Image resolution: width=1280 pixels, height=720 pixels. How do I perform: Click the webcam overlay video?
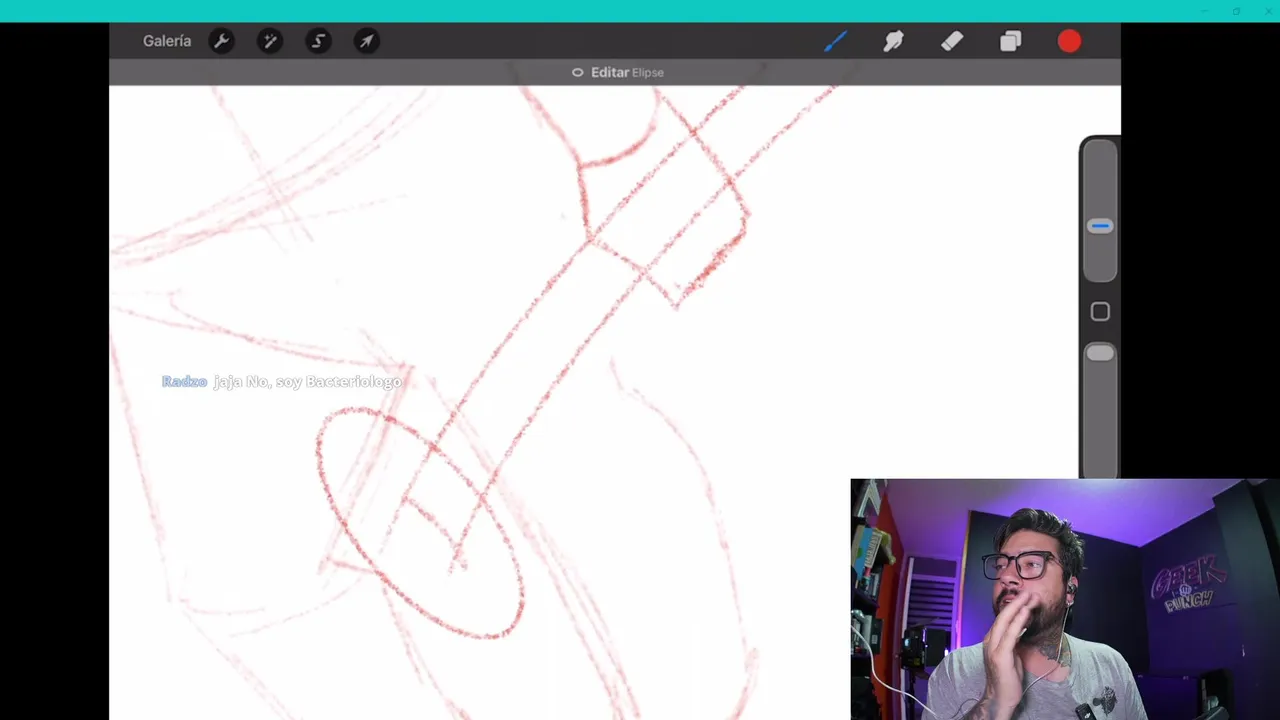[1065, 599]
